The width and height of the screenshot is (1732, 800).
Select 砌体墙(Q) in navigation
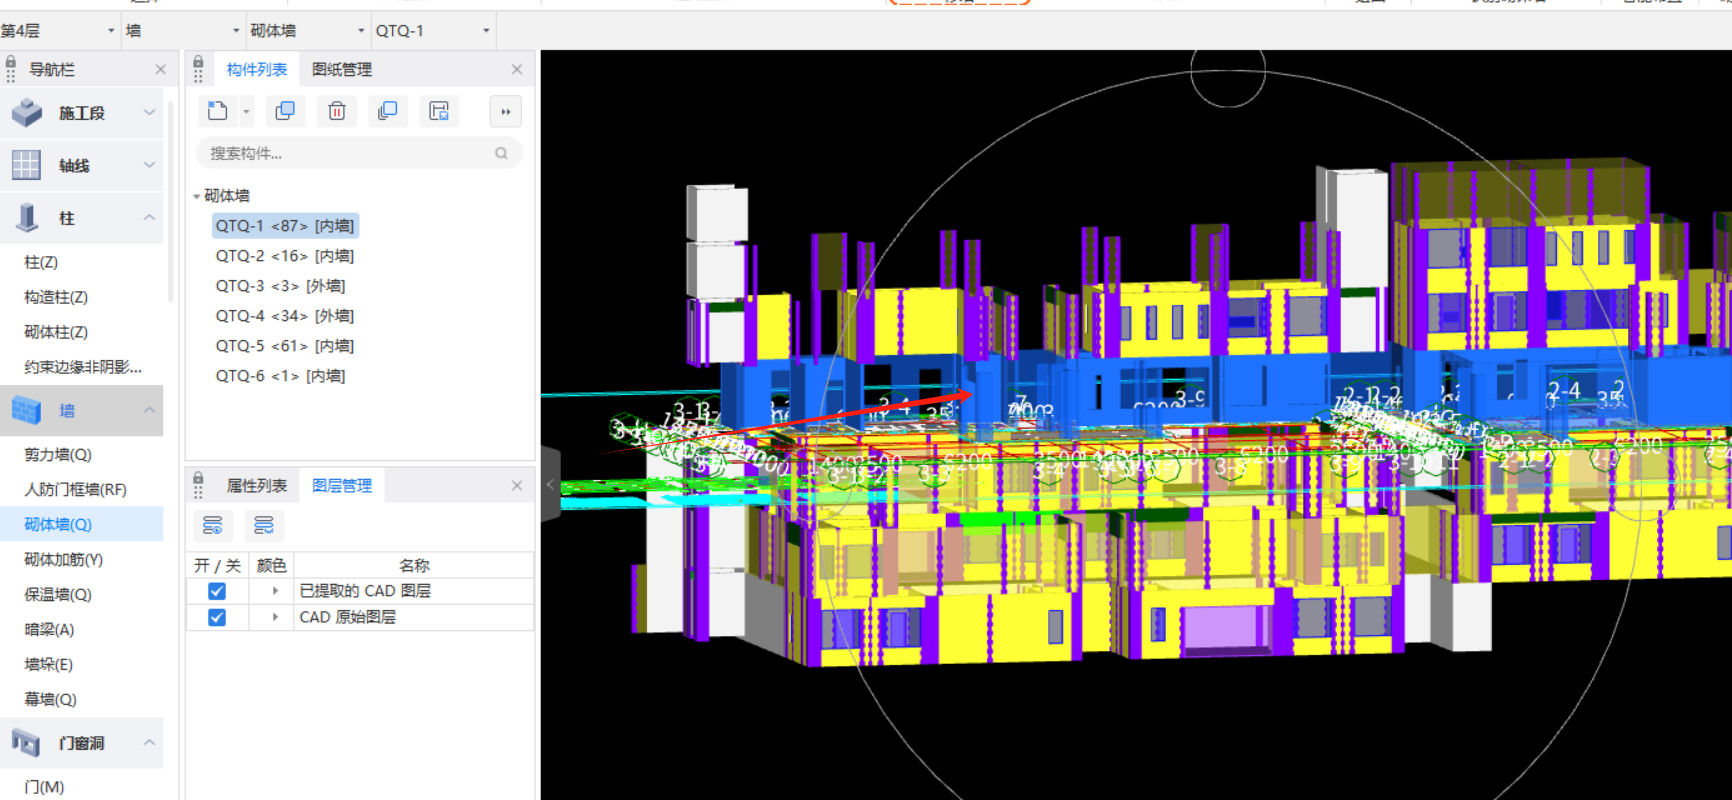pyautogui.click(x=58, y=524)
